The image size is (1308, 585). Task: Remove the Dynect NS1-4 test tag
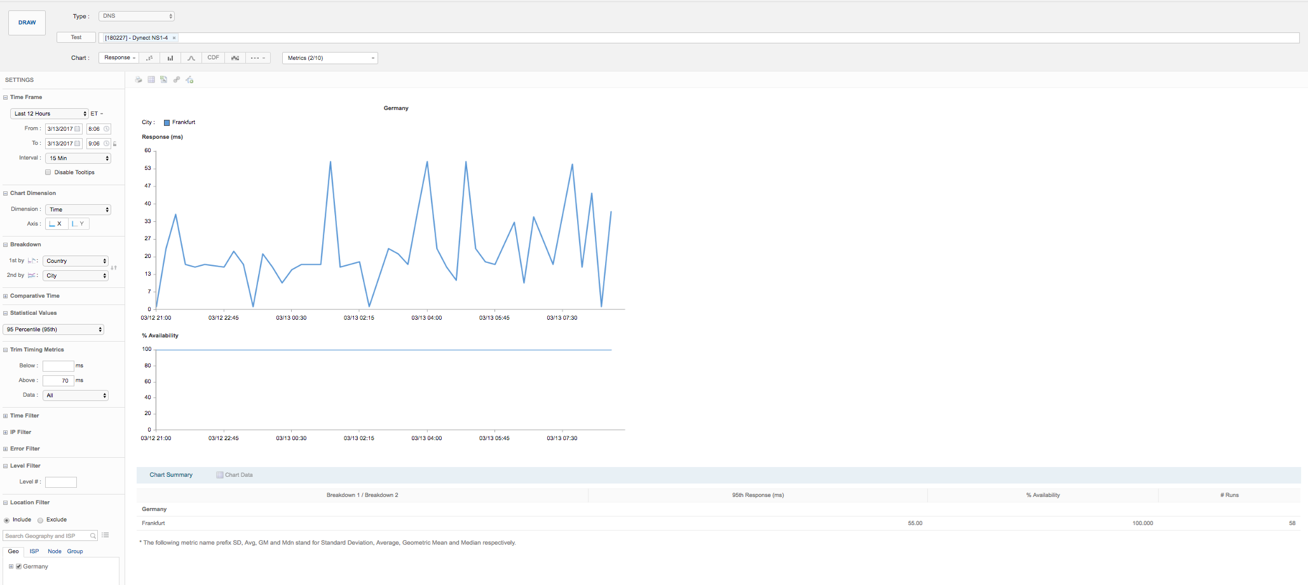coord(174,38)
